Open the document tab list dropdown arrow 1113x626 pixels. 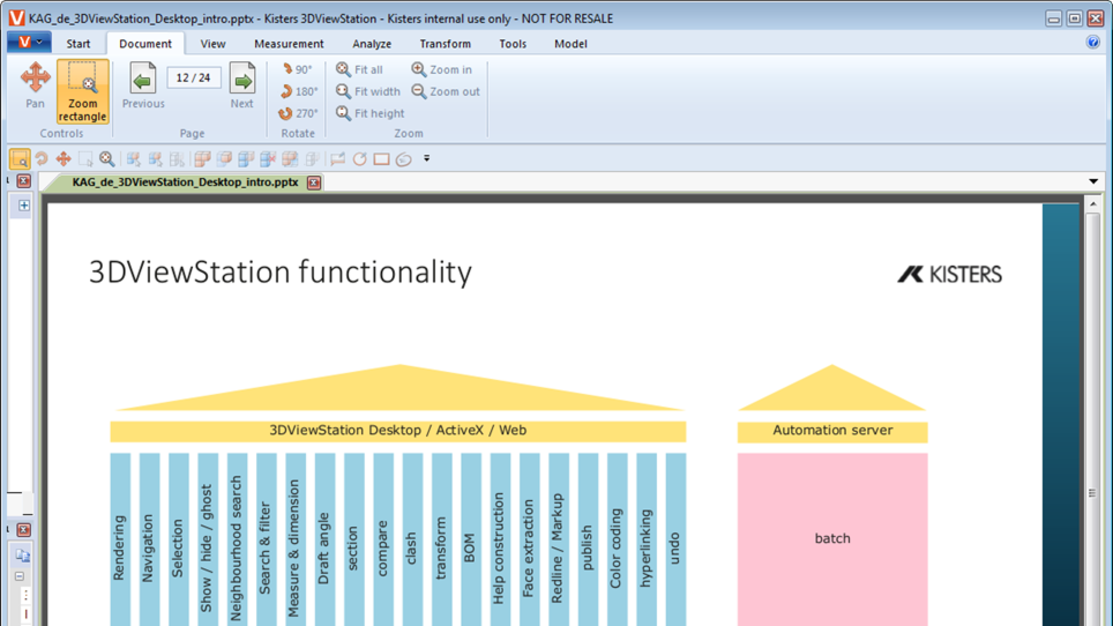[x=1093, y=182]
